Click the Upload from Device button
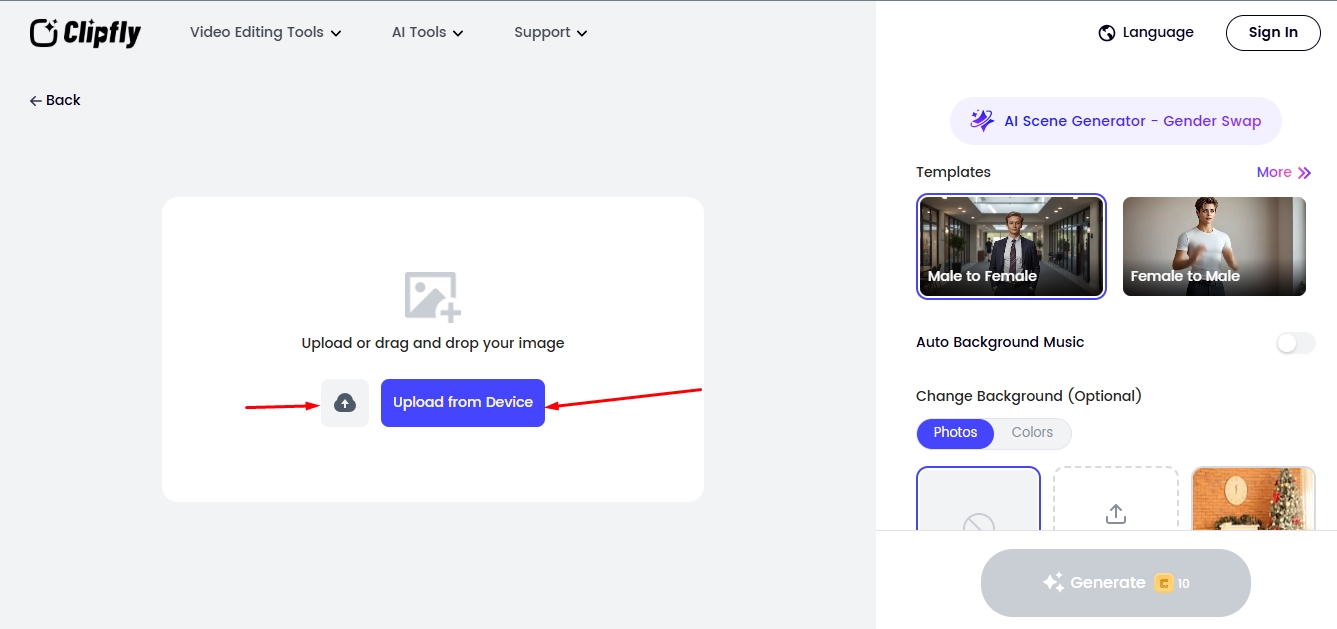Screen dimensions: 1337x629 pyautogui.click(x=463, y=403)
